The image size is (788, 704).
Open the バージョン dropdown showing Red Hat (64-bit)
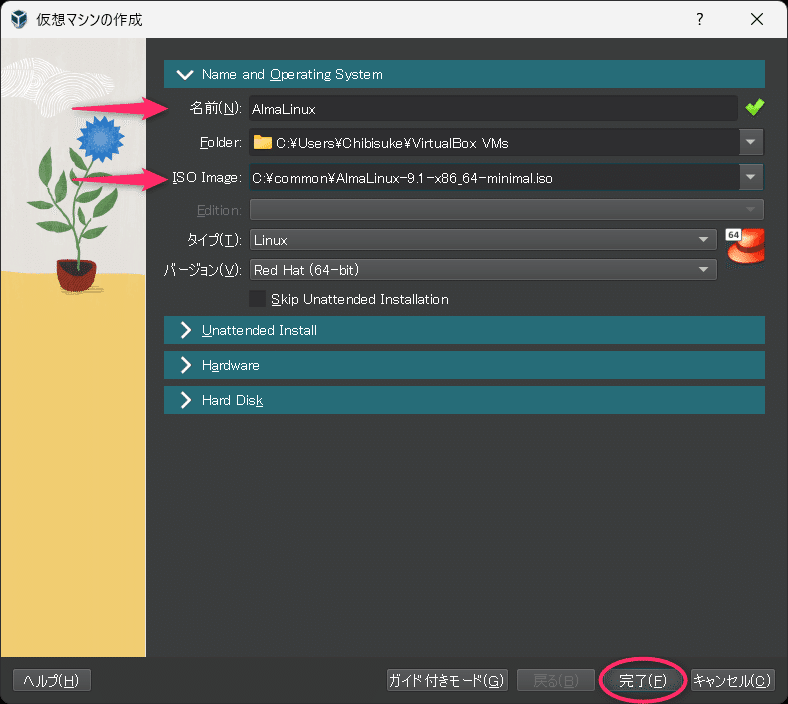[x=483, y=270]
